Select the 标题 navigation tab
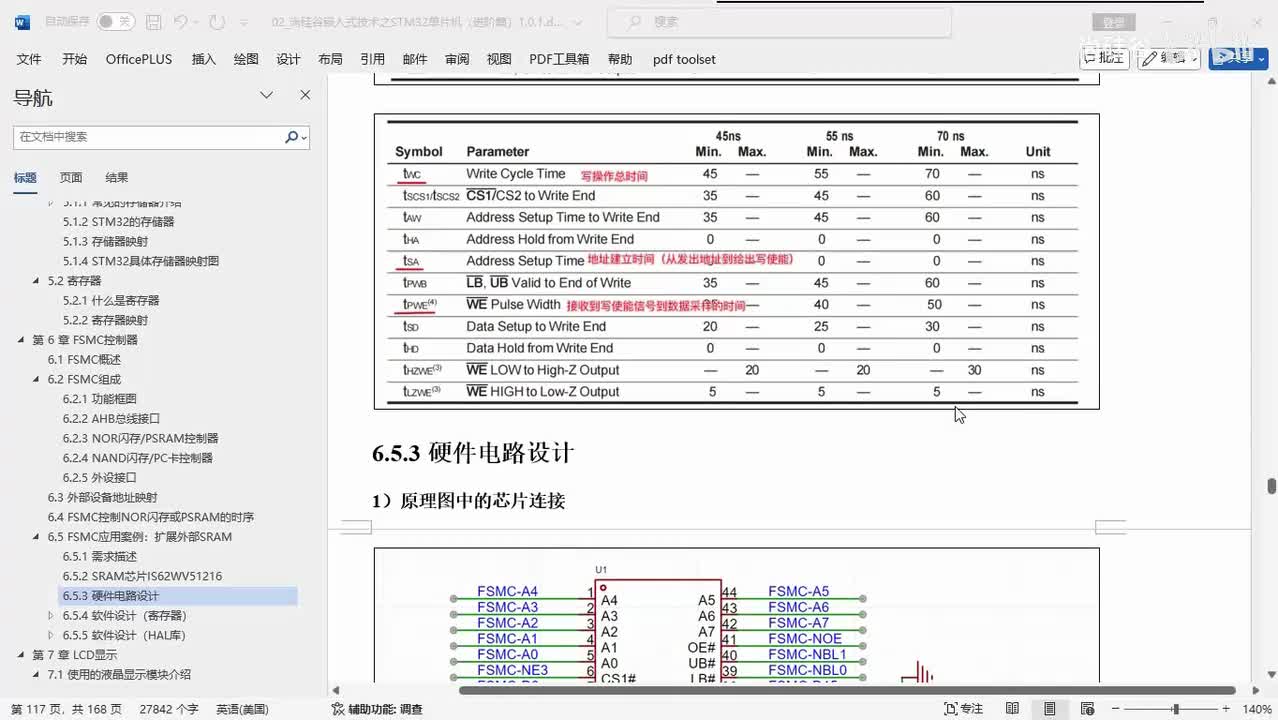 pos(25,177)
